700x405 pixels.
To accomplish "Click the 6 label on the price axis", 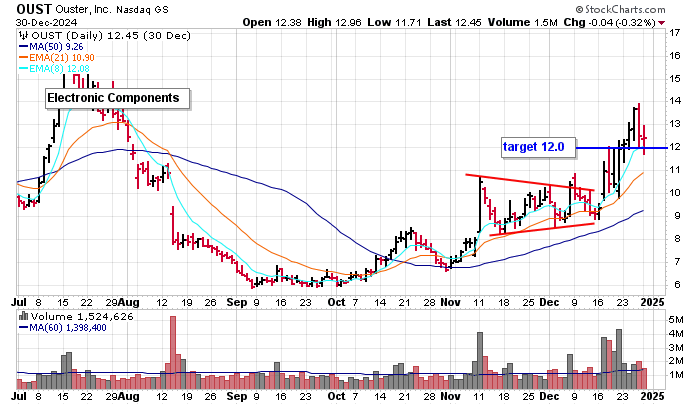I will tap(677, 284).
